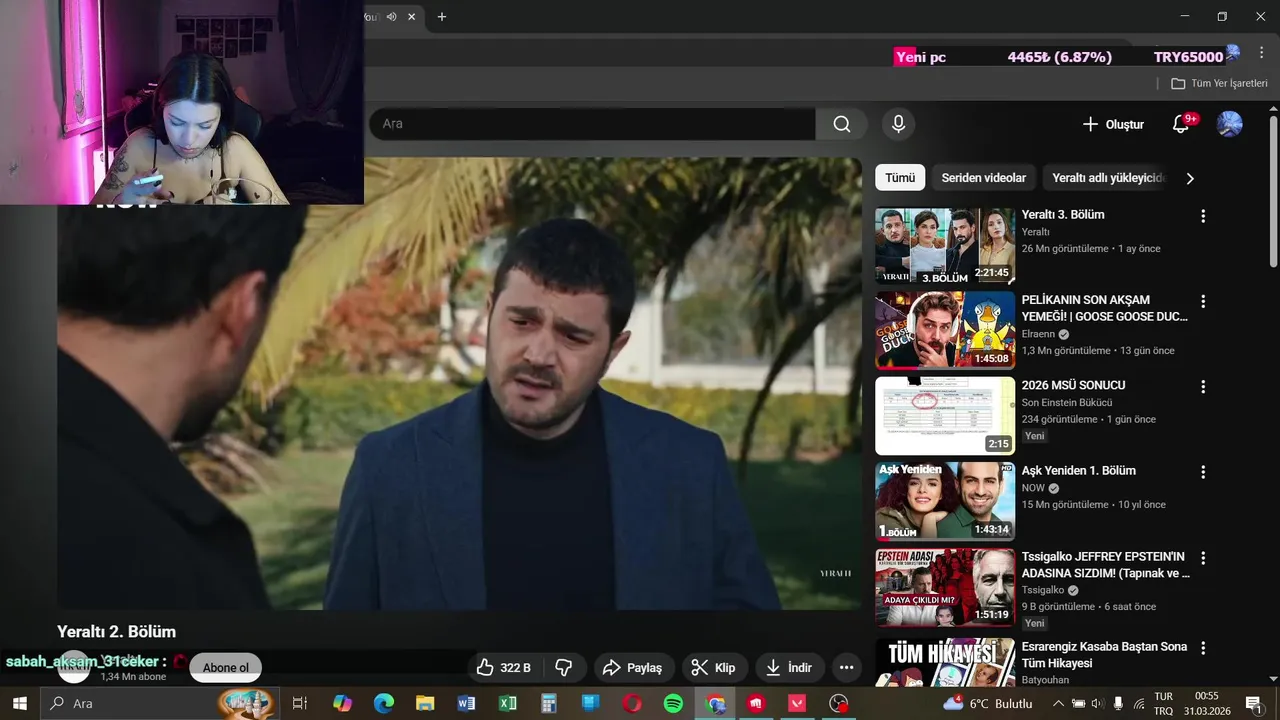1280x720 pixels.
Task: Close the current YouTube tab
Action: [412, 16]
